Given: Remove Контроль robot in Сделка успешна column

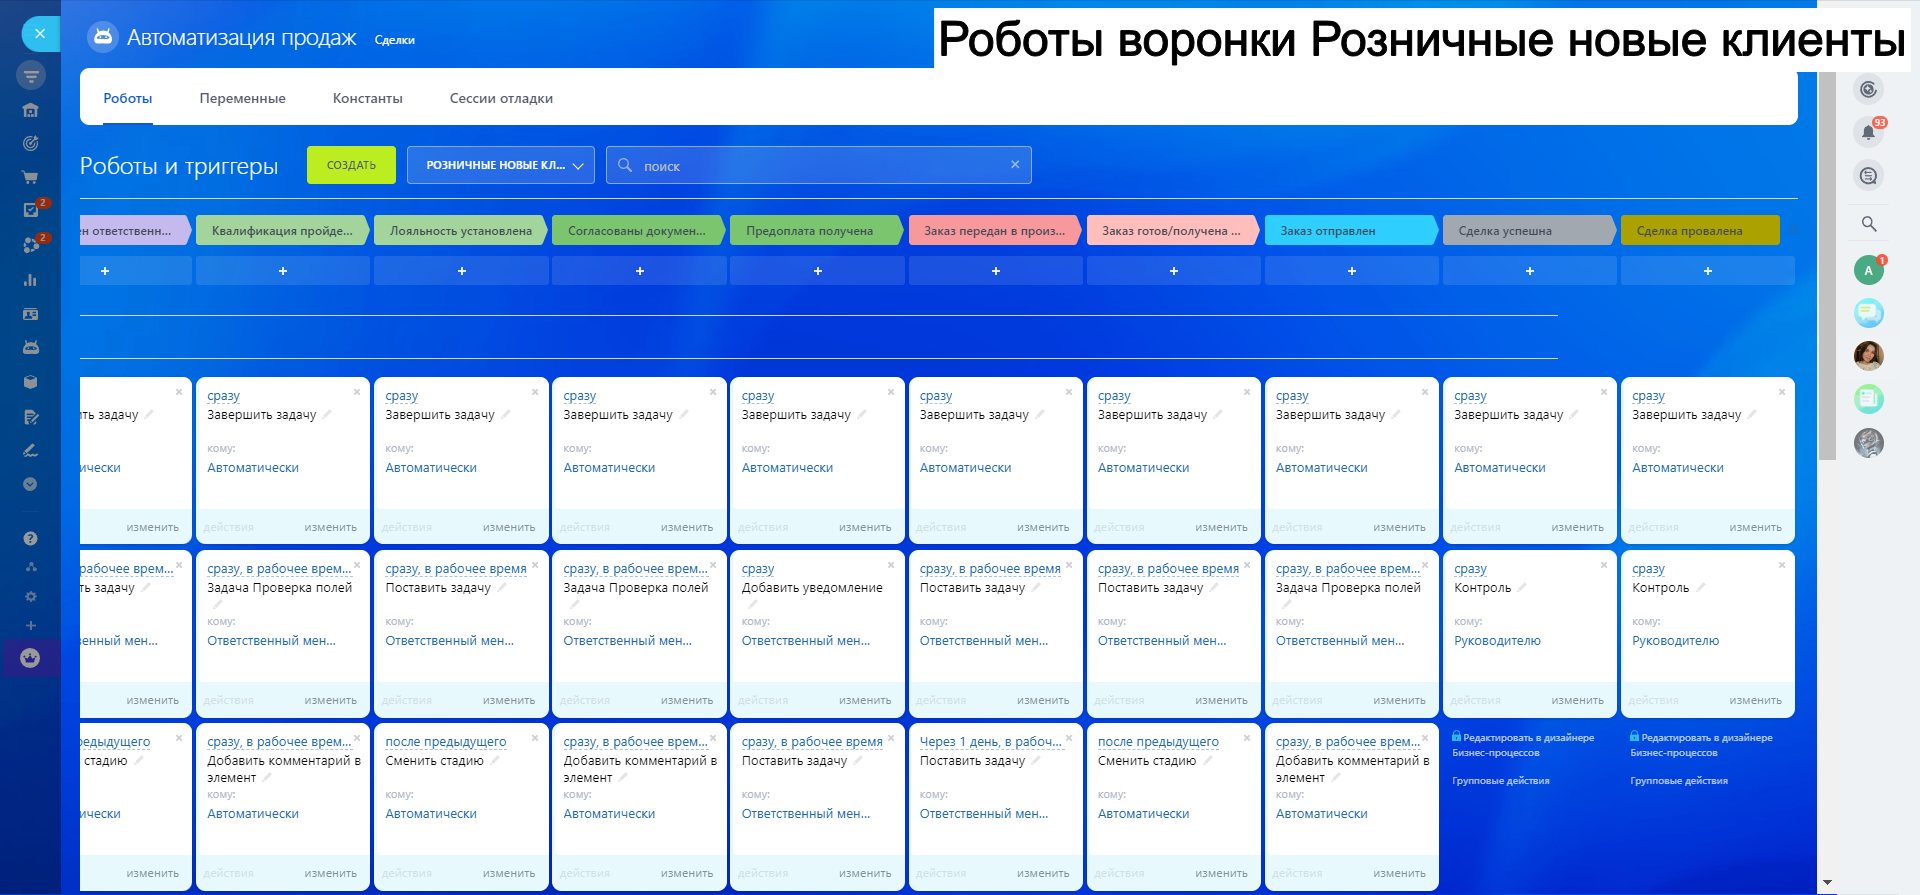Looking at the screenshot, I should point(1604,565).
